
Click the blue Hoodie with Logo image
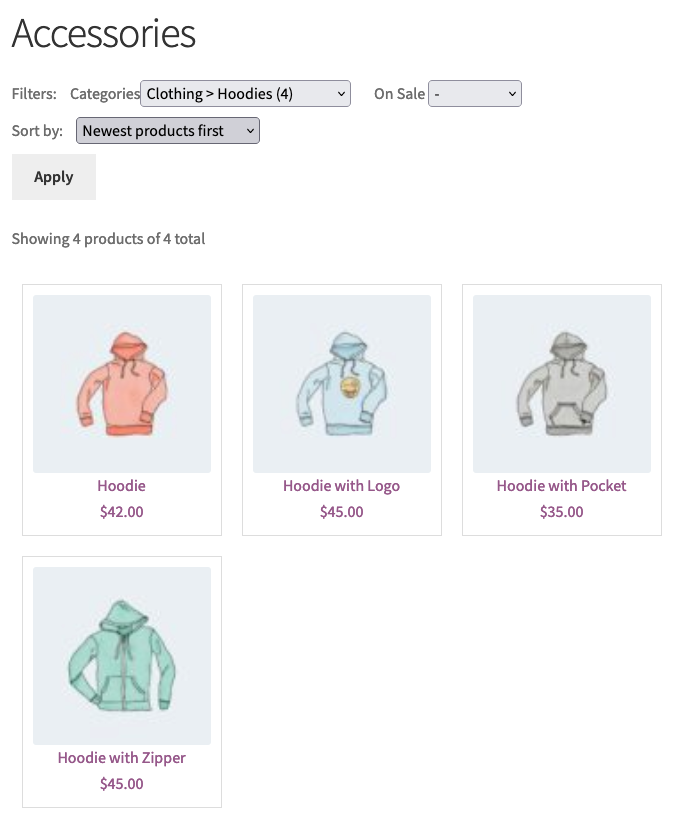tap(342, 383)
